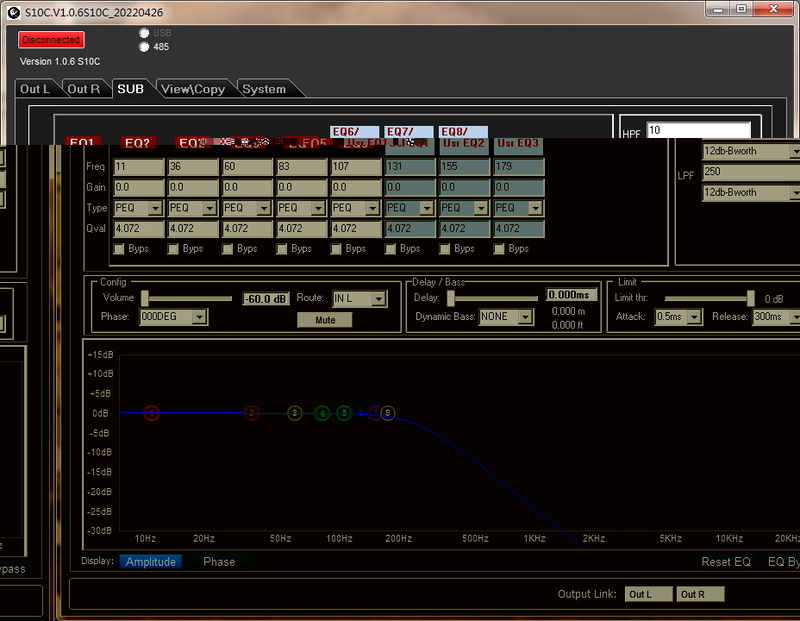The image size is (800, 621).
Task: Select white EQ node 8 on the graph
Action: 388,413
